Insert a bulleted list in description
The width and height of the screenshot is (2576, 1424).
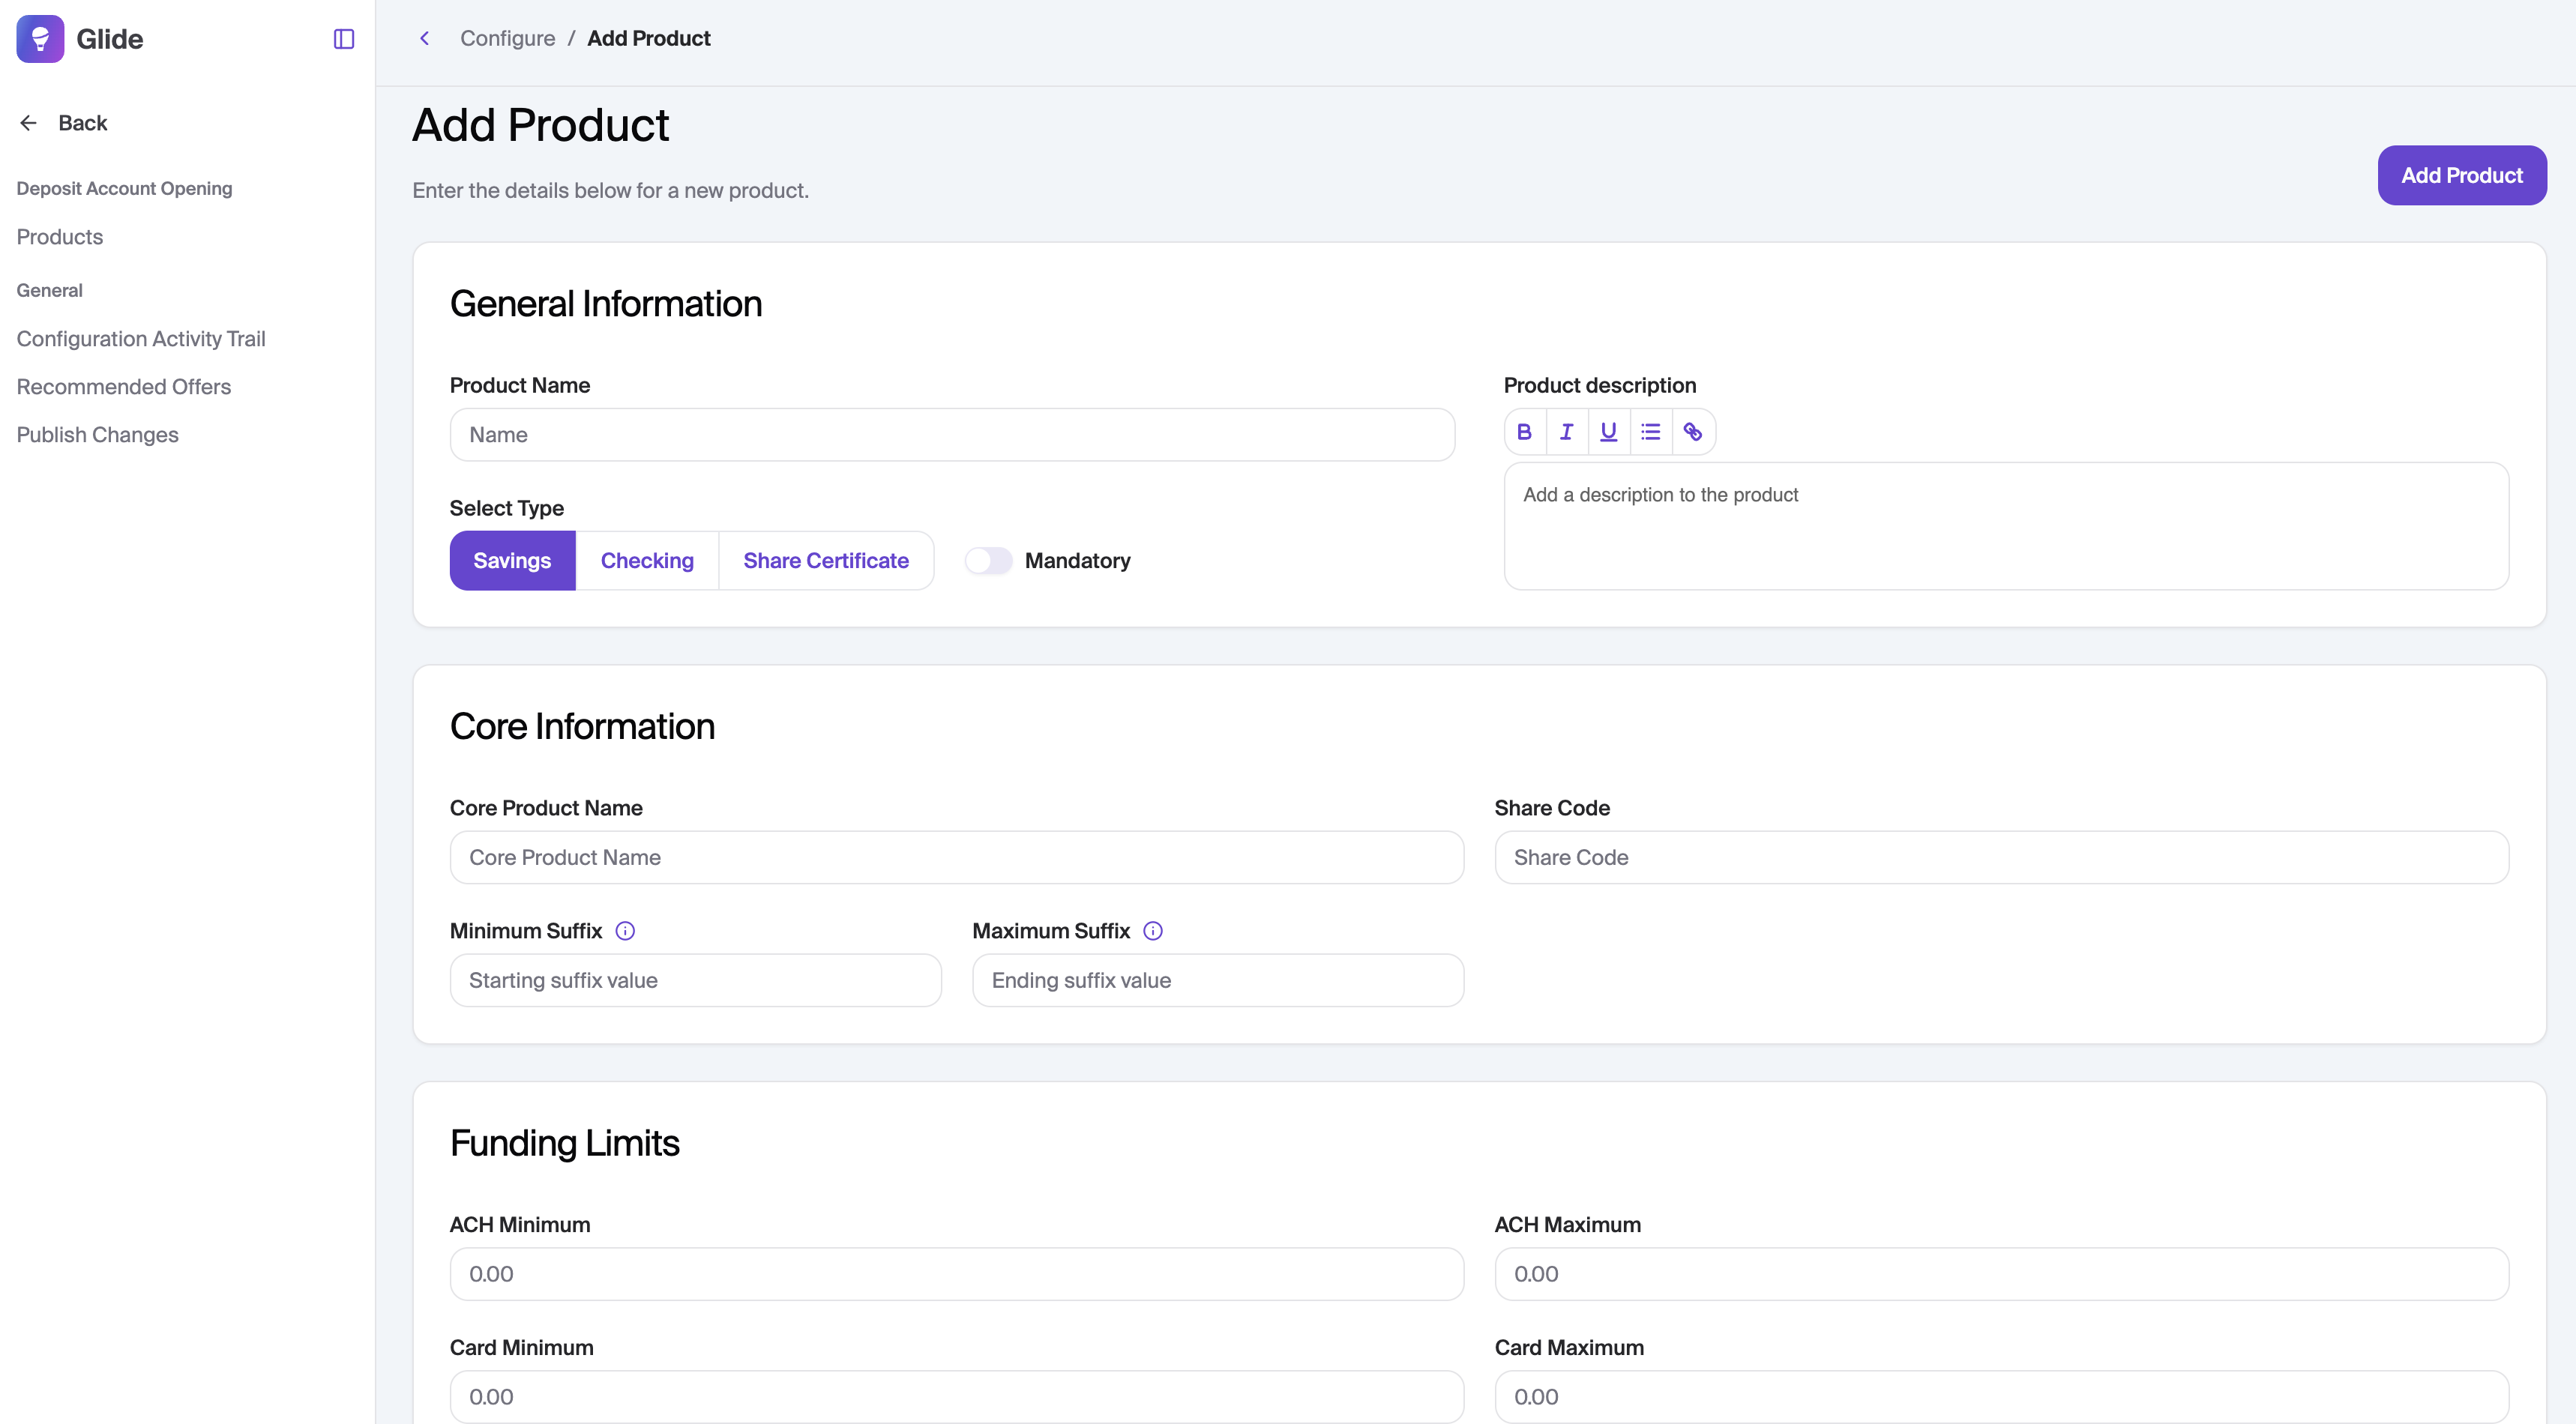pos(1650,432)
